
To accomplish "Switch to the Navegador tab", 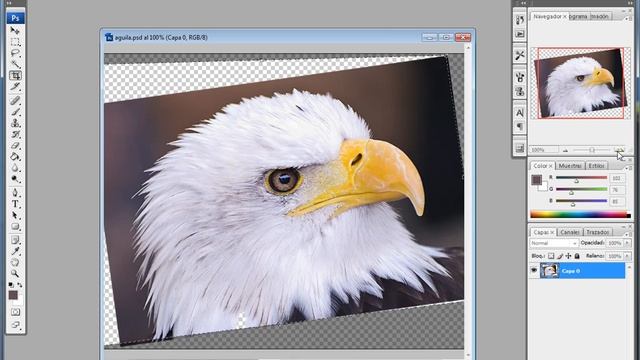I will point(547,16).
